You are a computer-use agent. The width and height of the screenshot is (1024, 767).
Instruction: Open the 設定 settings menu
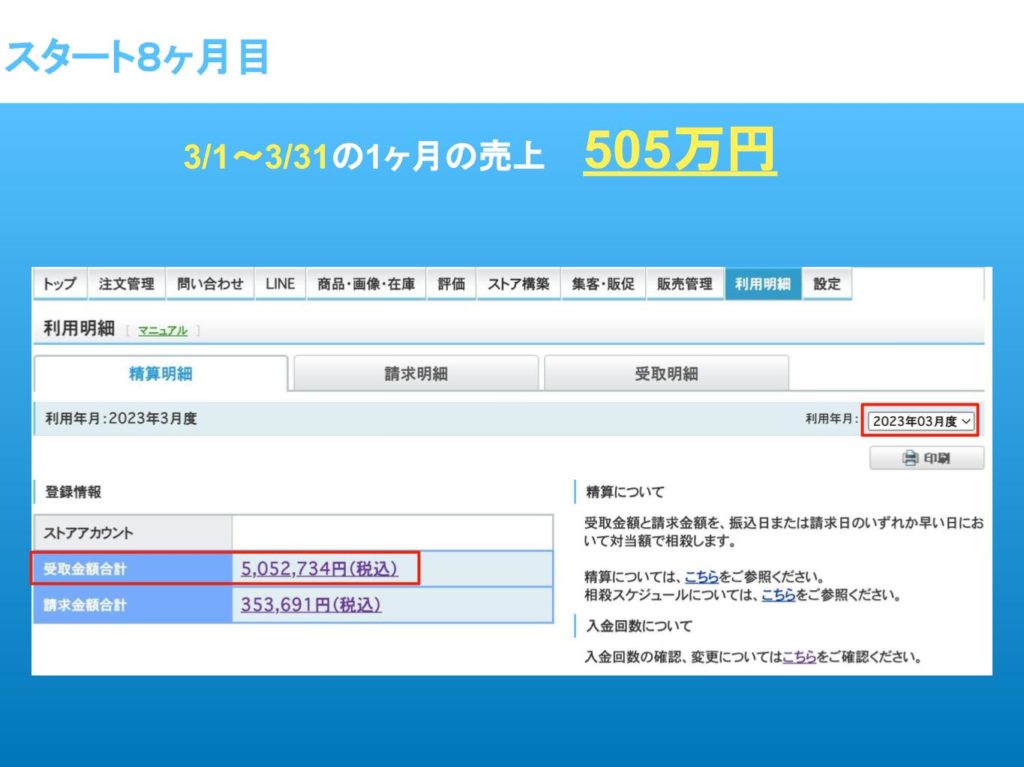click(827, 284)
